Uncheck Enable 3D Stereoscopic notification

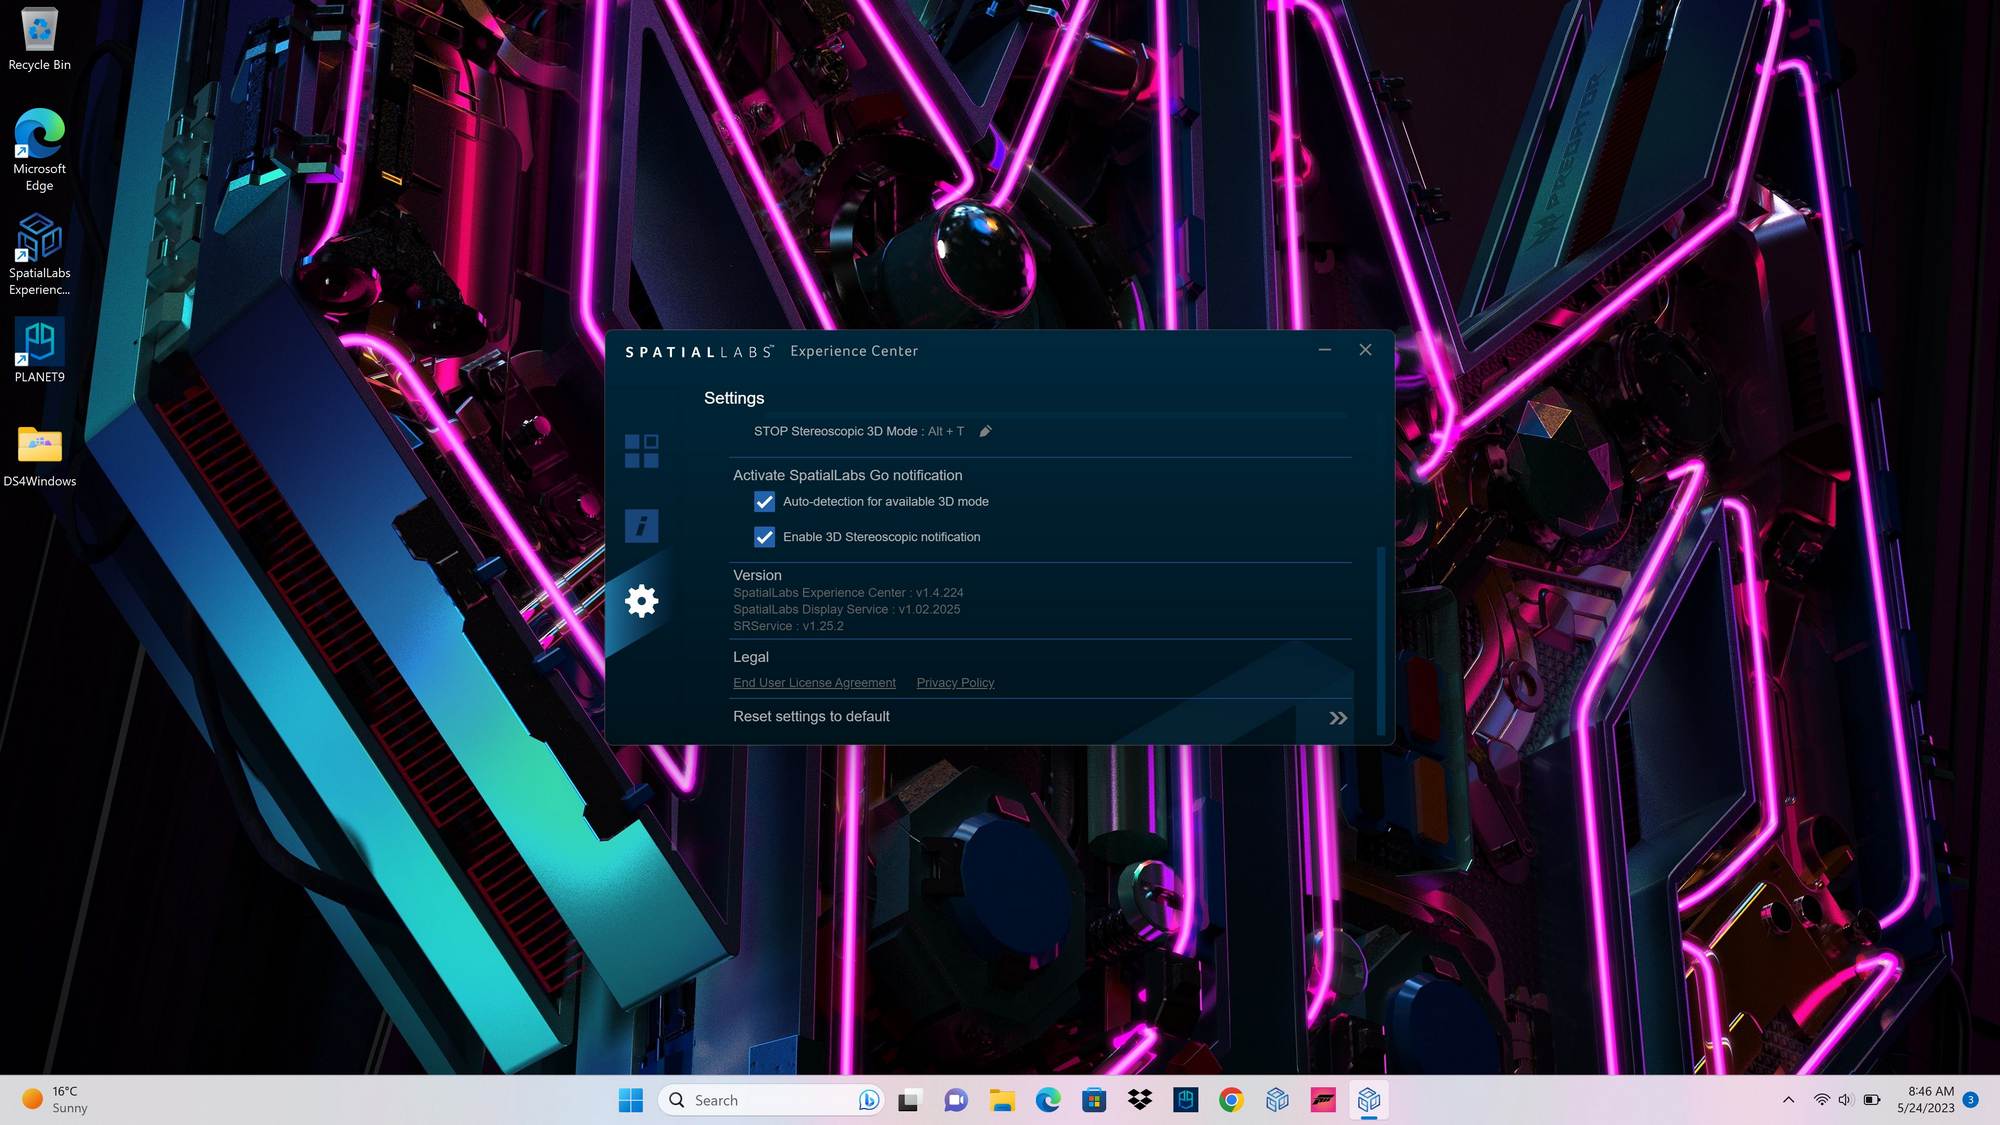click(764, 537)
